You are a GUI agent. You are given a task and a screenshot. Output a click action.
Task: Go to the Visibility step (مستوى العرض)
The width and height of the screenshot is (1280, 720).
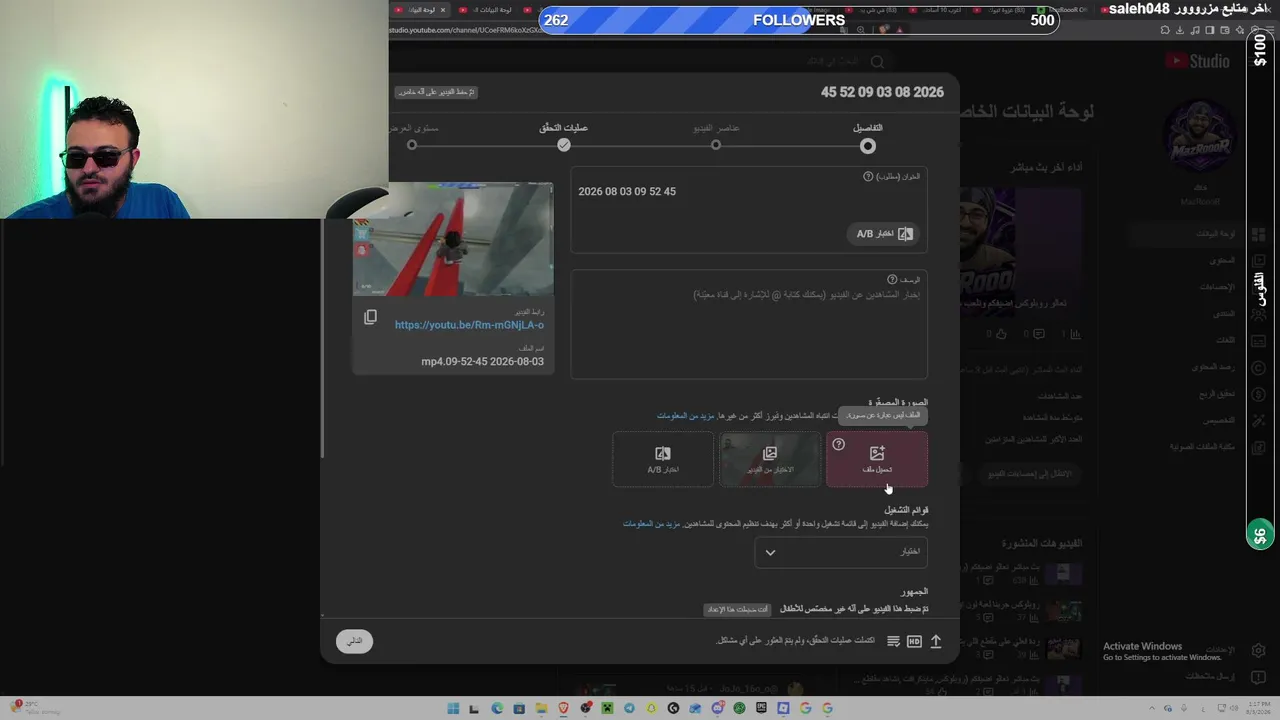click(412, 137)
